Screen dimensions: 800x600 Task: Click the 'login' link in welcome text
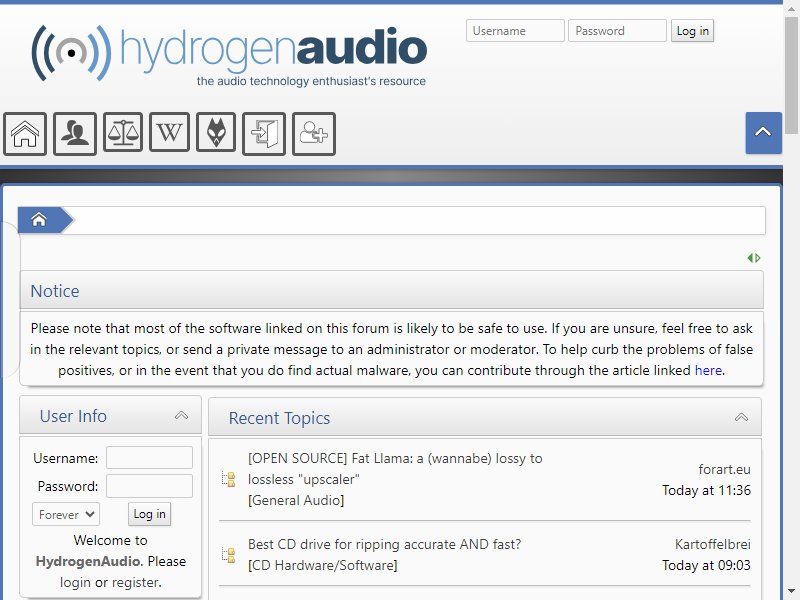pyautogui.click(x=75, y=582)
